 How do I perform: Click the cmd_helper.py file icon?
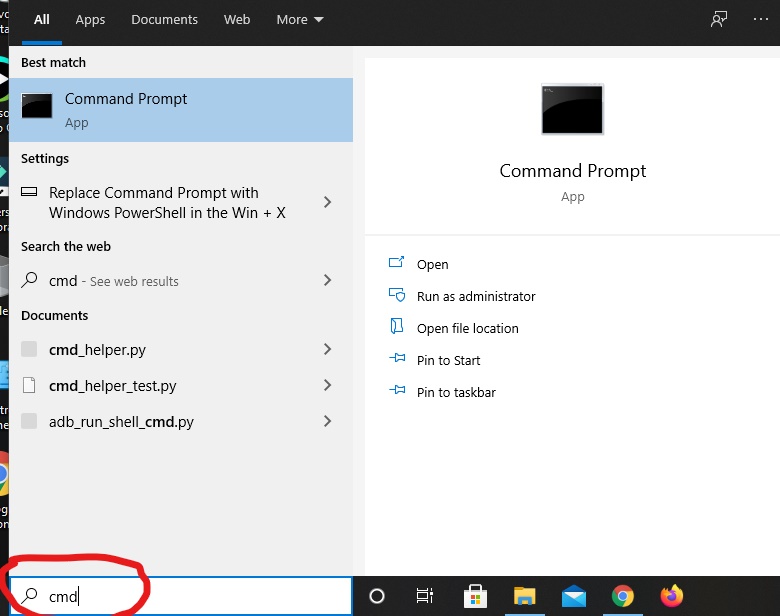point(29,349)
